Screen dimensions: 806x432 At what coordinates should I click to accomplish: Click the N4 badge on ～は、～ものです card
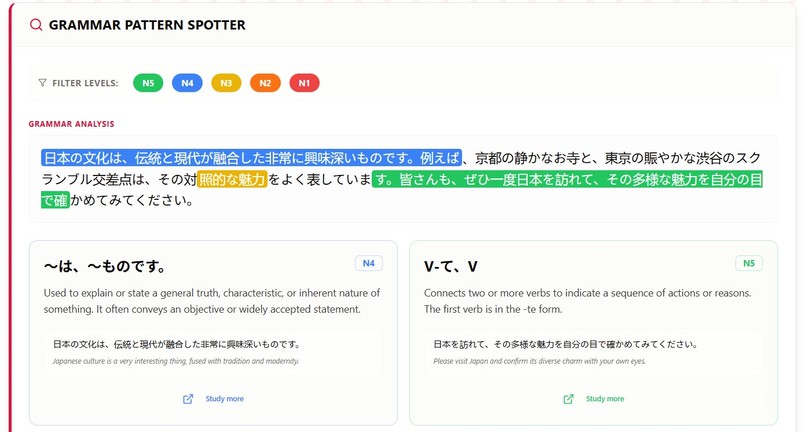tap(369, 263)
